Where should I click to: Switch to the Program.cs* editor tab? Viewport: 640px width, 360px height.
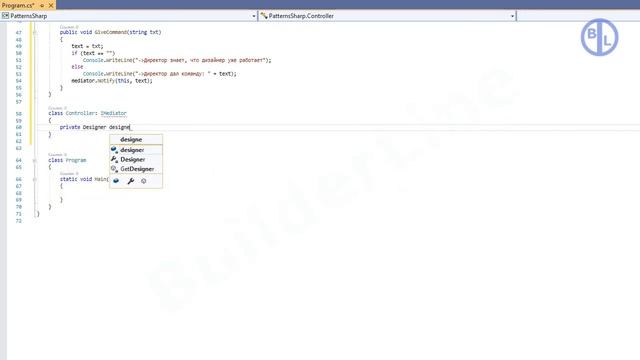point(18,5)
